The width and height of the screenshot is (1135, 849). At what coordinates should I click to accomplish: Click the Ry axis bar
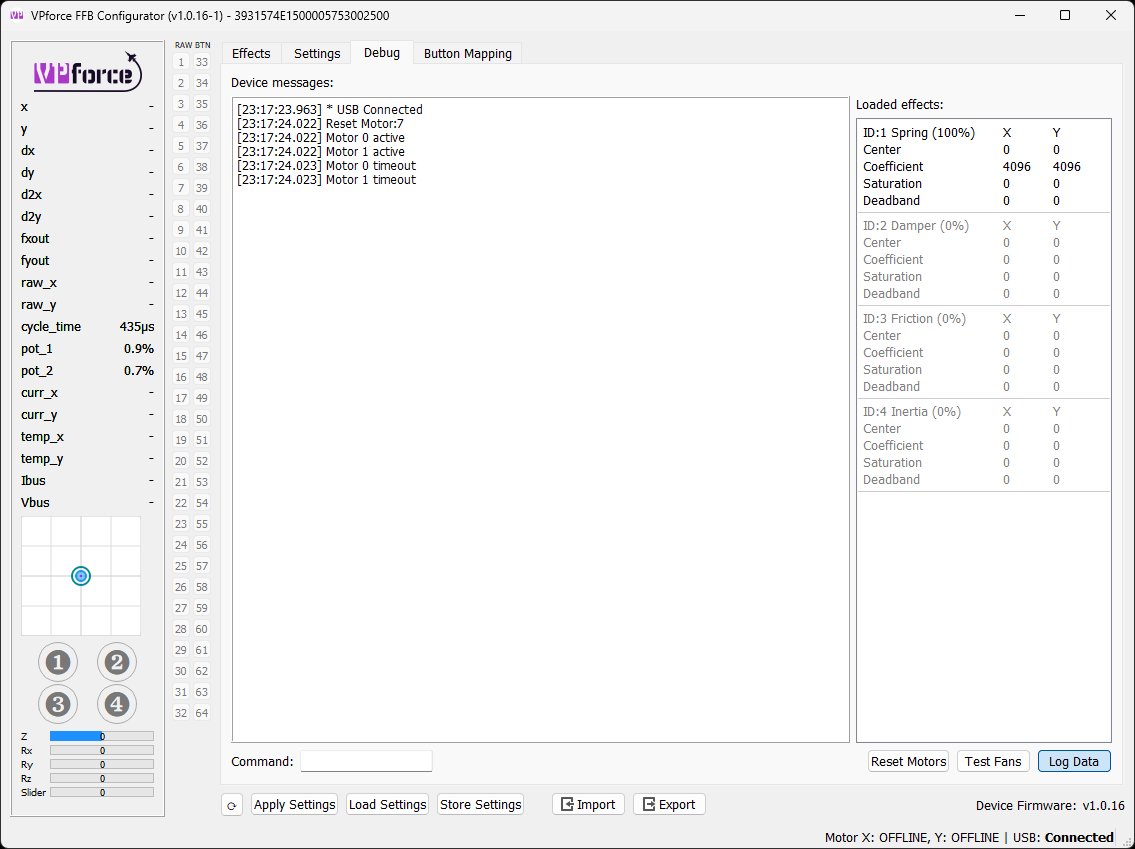(102, 764)
